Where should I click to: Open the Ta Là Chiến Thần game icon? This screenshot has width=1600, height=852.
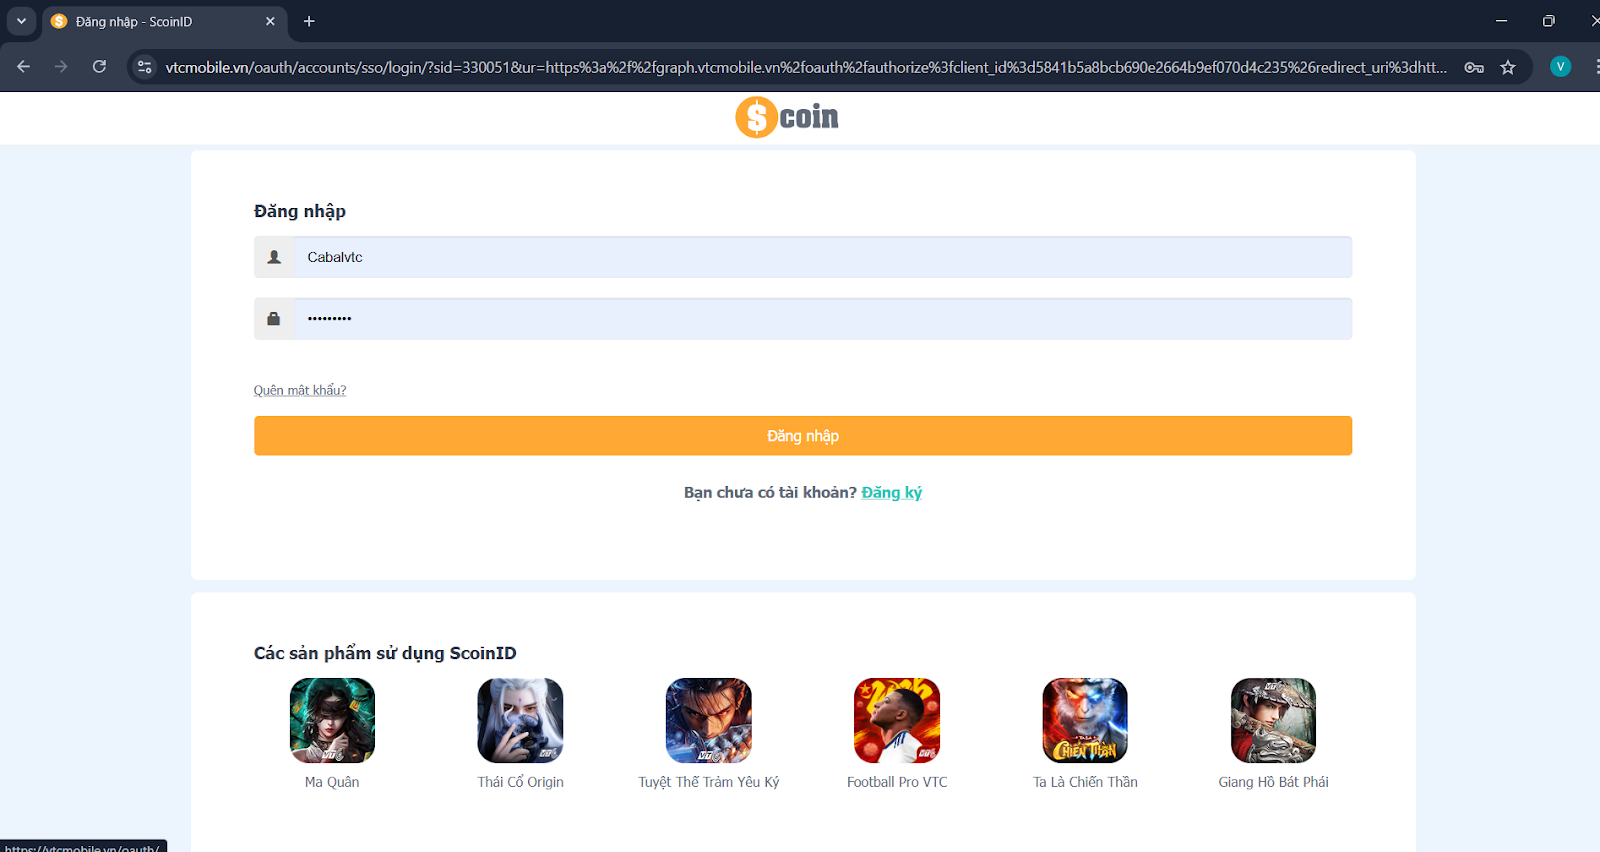pos(1085,721)
